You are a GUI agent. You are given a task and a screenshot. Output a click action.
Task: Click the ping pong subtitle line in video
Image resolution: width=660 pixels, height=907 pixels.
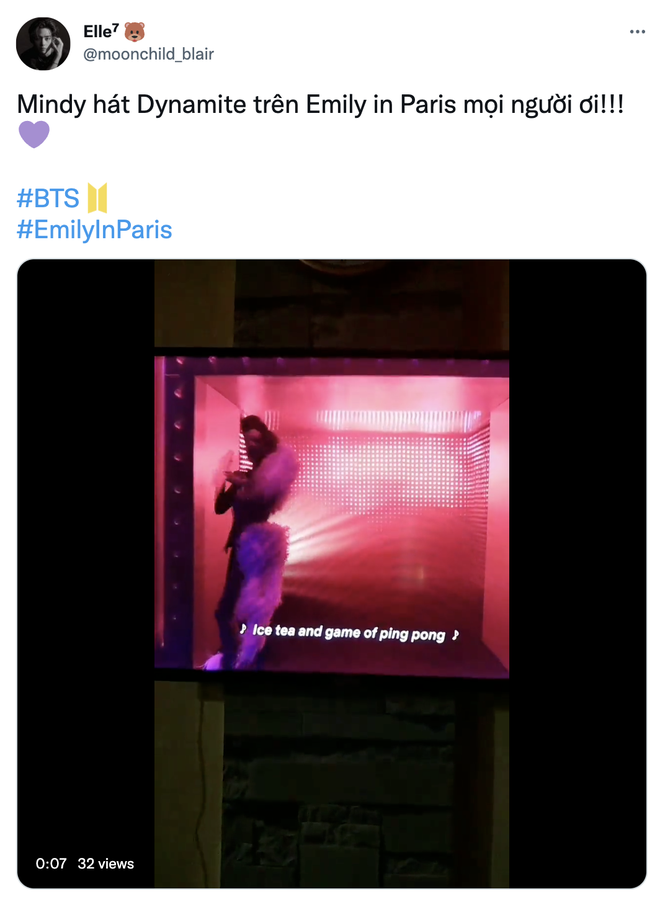349,632
